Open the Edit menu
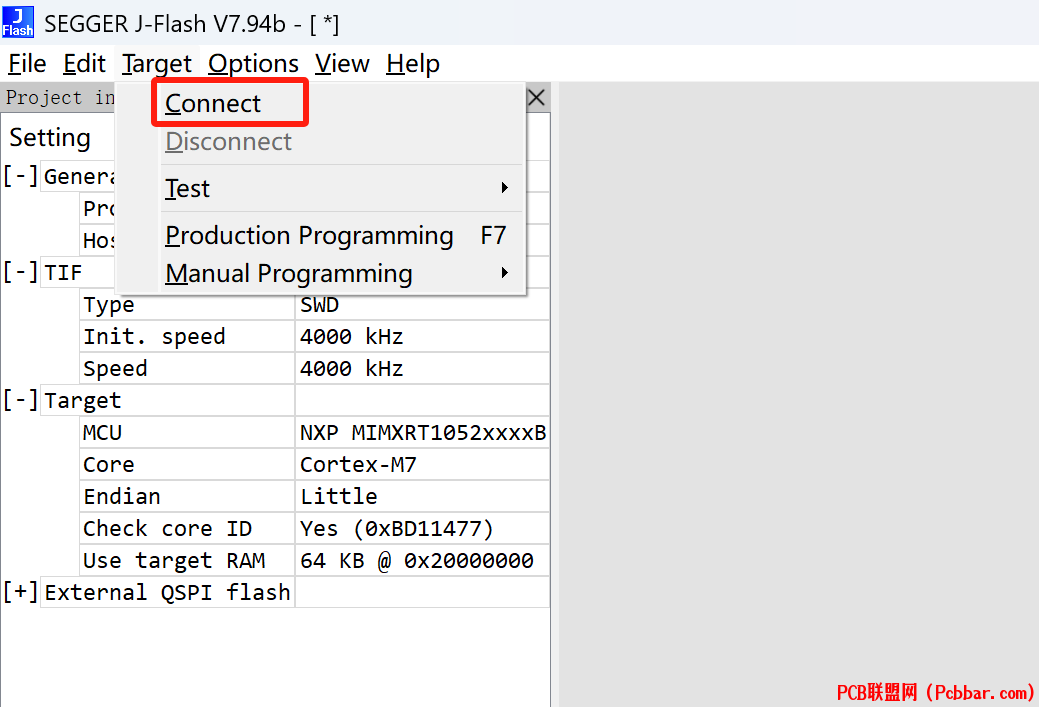The height and width of the screenshot is (707, 1039). pos(84,64)
